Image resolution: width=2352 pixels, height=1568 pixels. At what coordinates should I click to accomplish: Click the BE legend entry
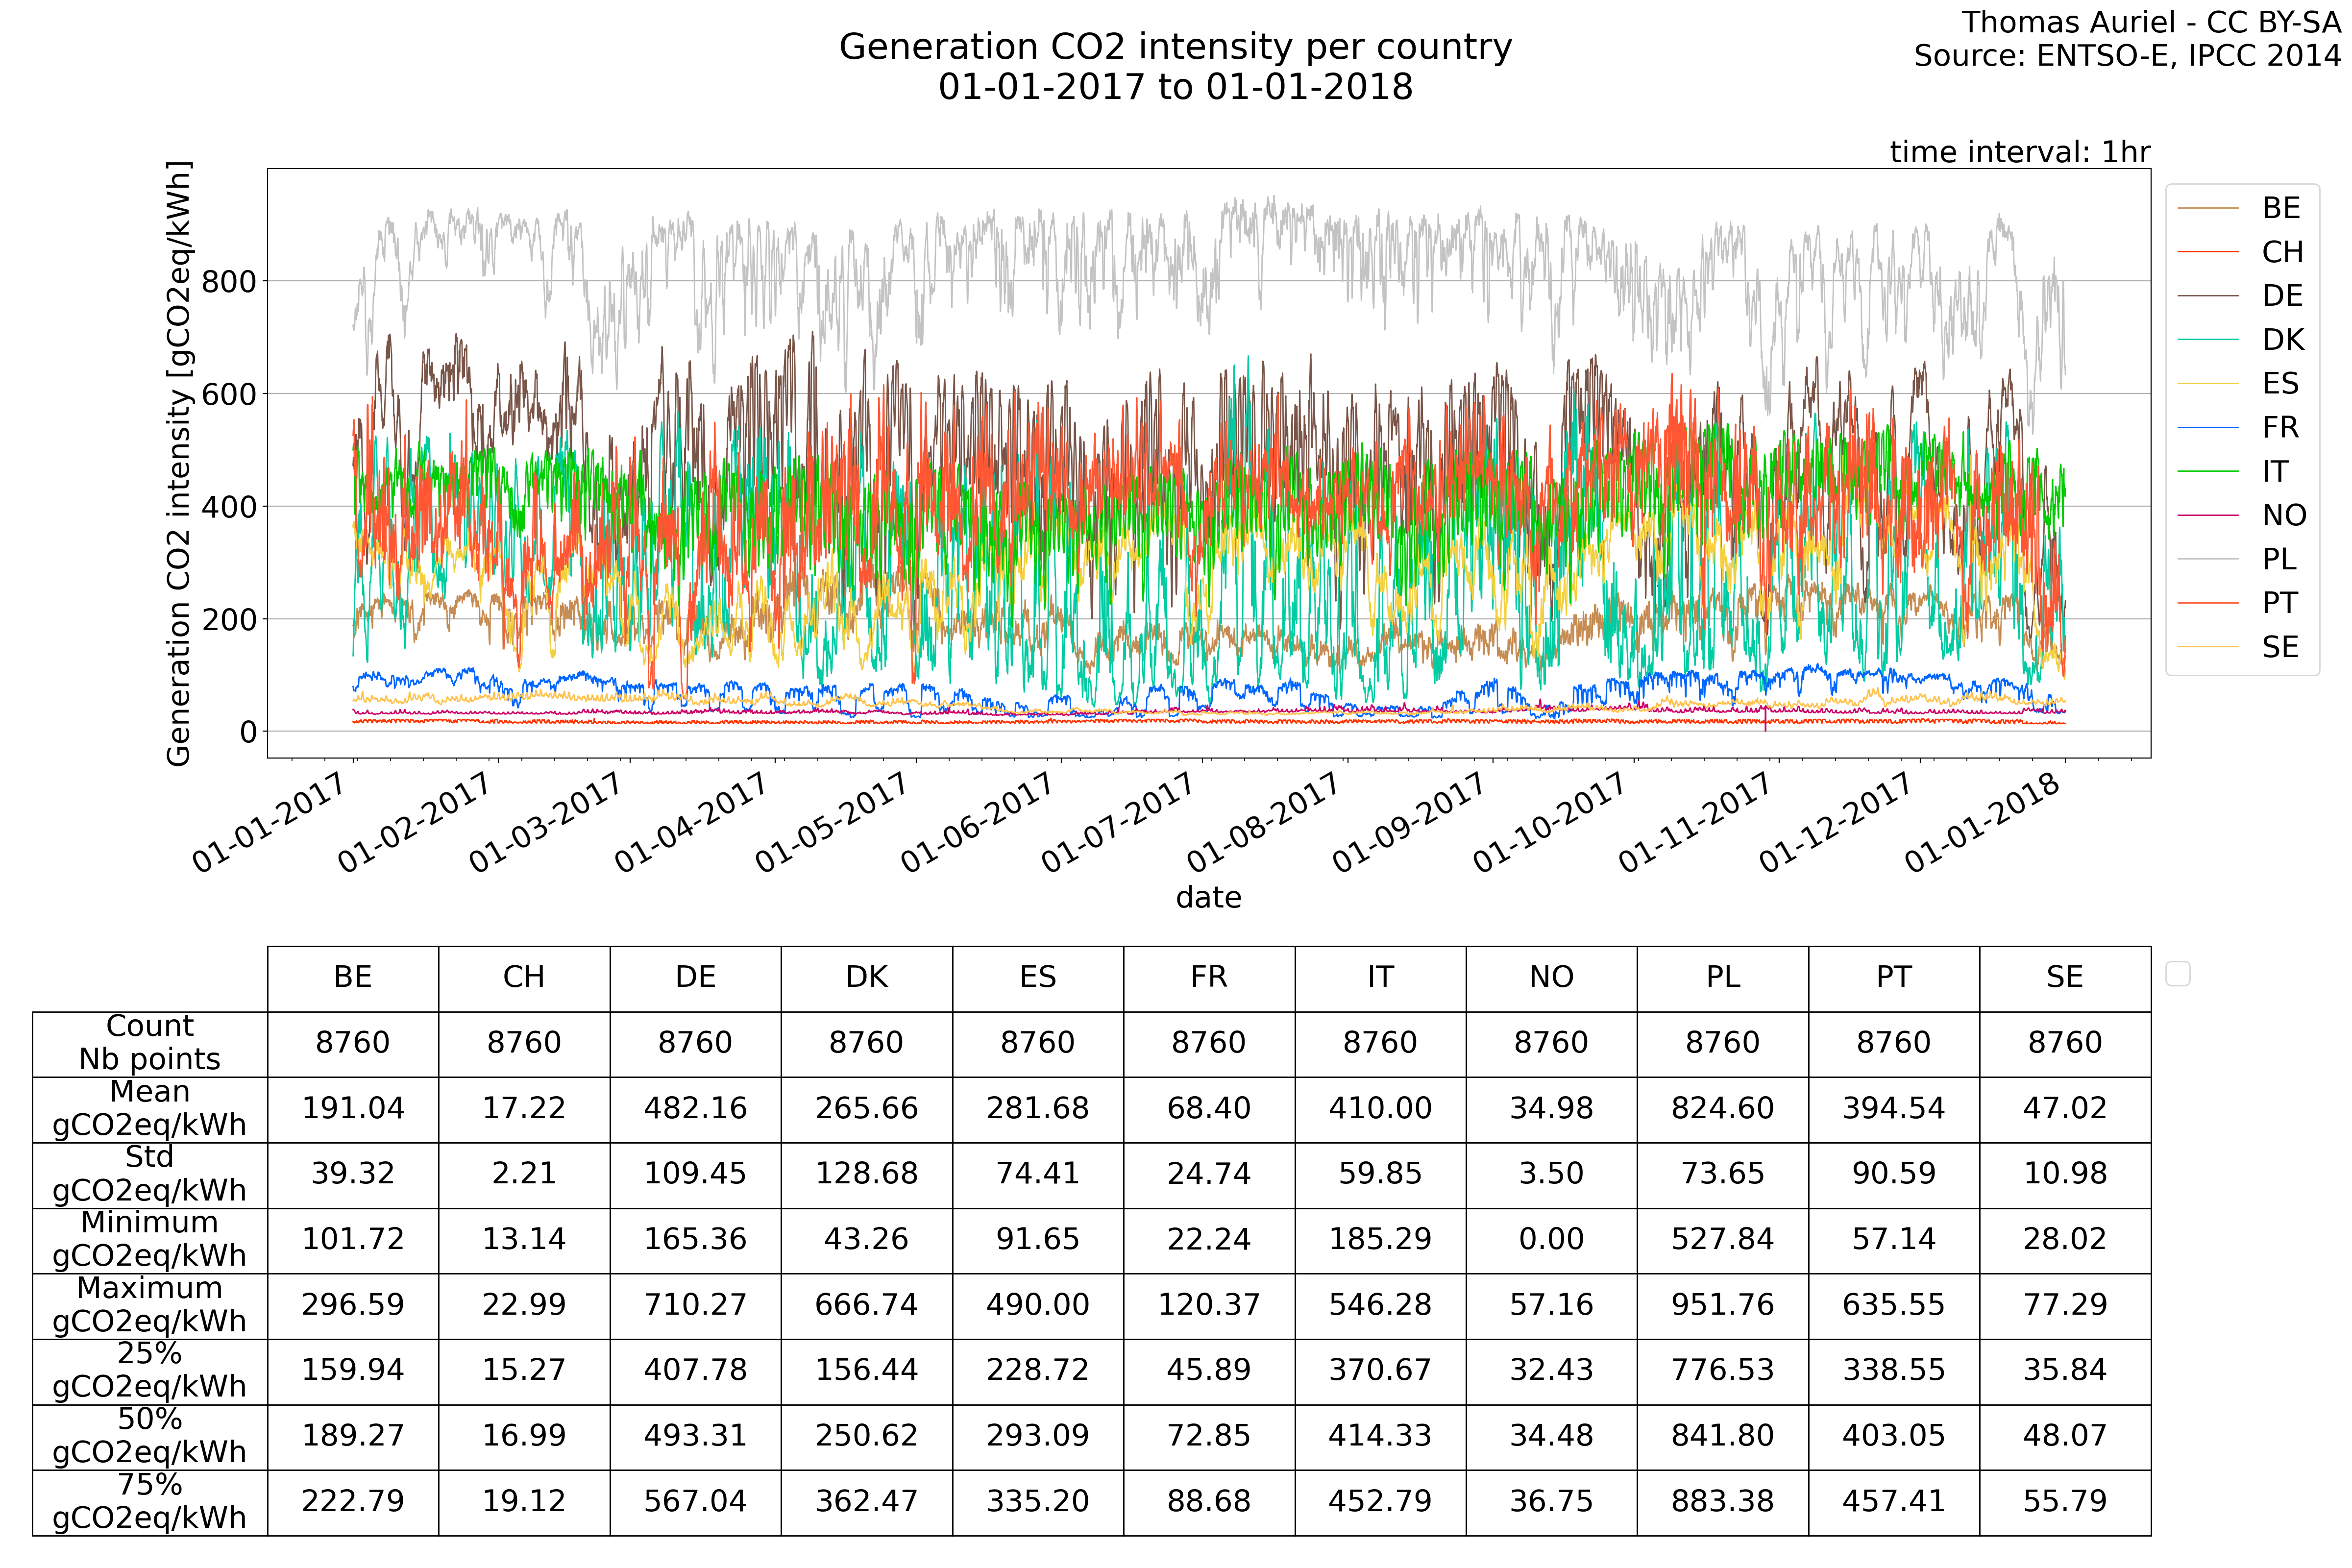click(x=2280, y=208)
